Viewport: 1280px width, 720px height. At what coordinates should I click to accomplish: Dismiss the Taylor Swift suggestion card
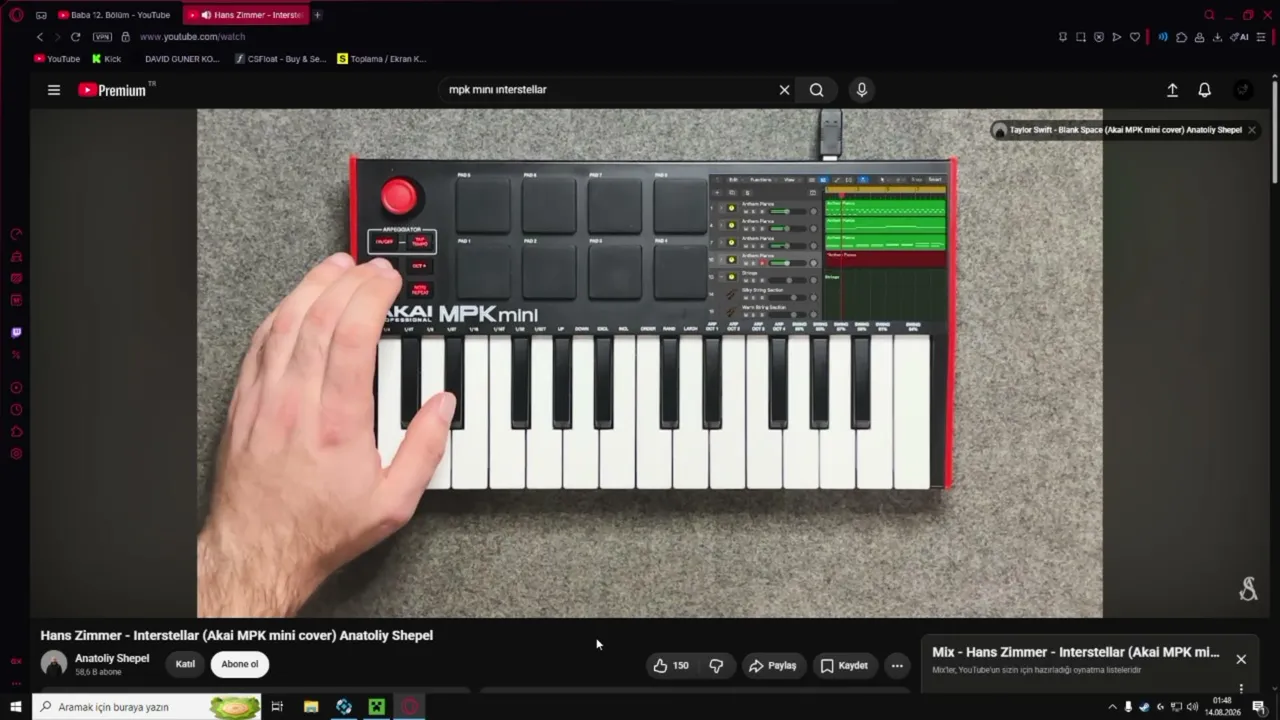click(1251, 130)
